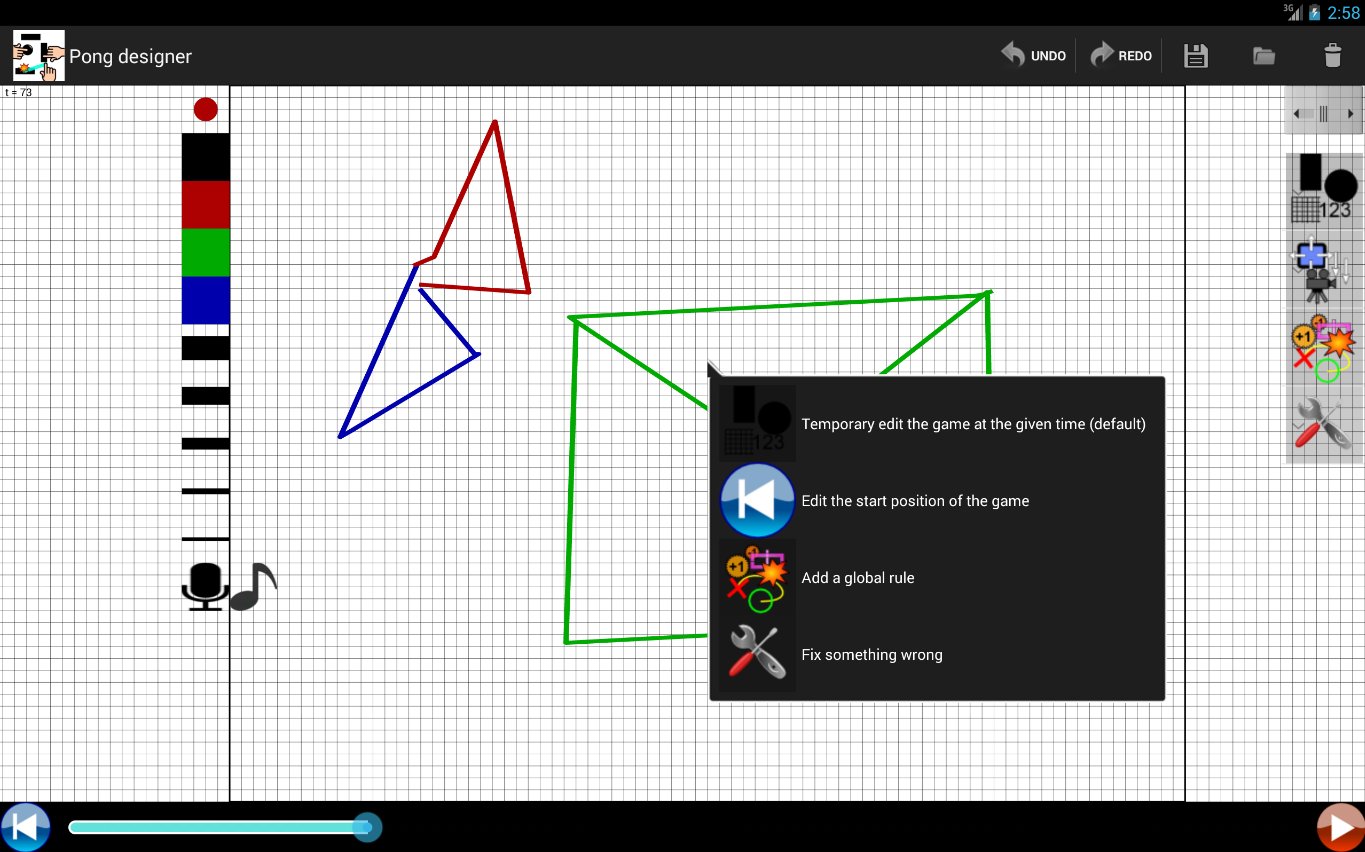Select the red circle drawing tool
This screenshot has width=1365, height=852.
coord(205,109)
